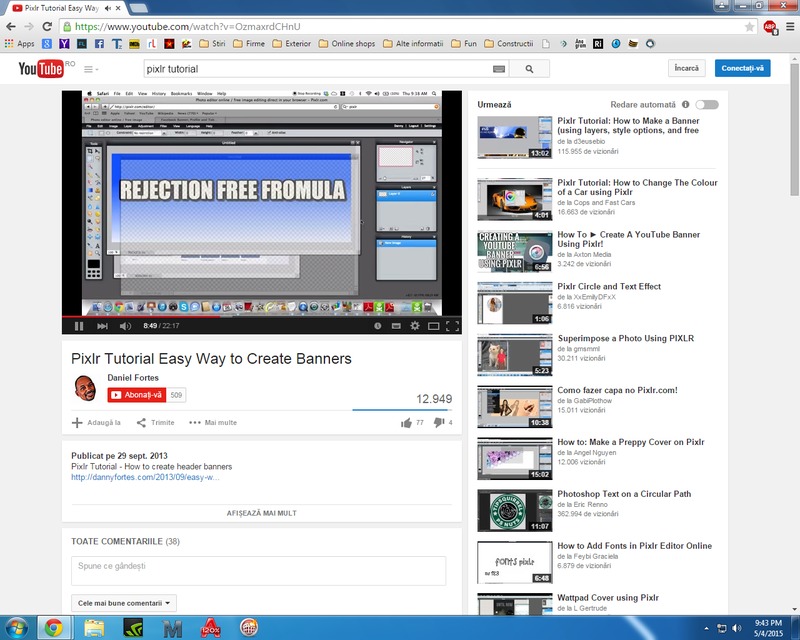Screen dimensions: 800x640
Task: Click the Adblock Plus extension icon
Action: [x=770, y=27]
